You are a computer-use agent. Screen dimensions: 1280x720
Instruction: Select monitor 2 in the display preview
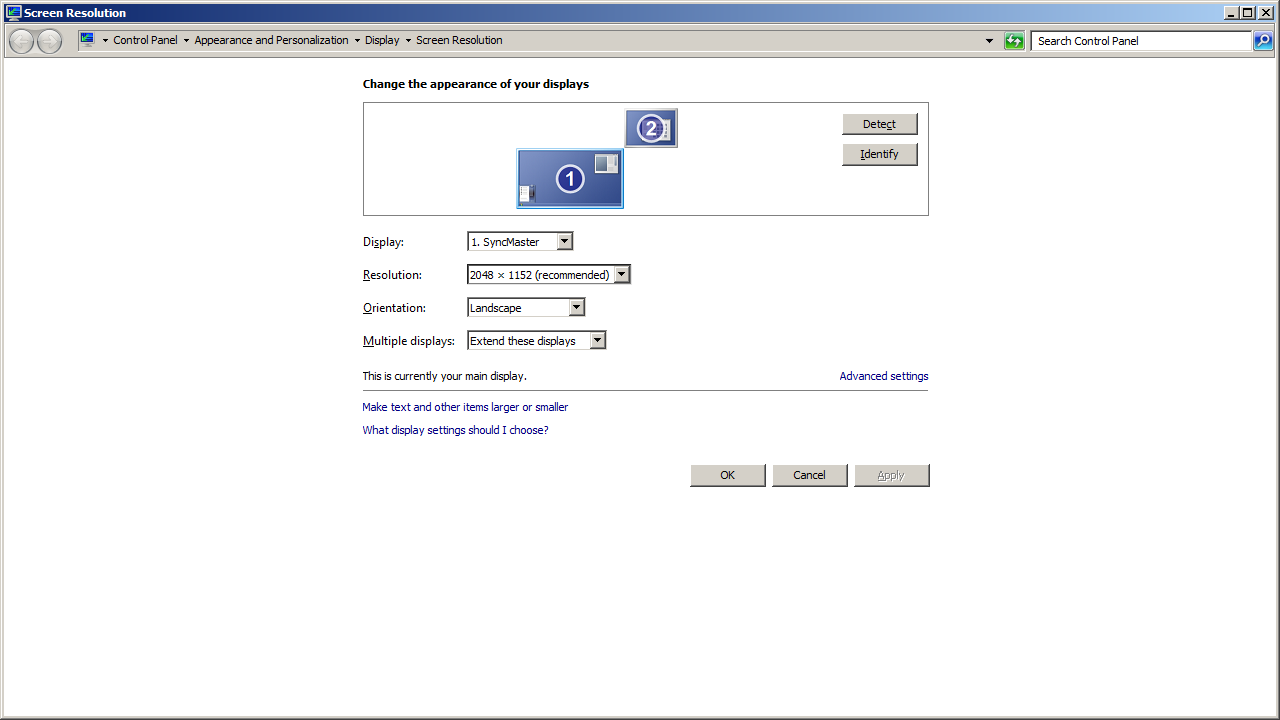[x=651, y=128]
